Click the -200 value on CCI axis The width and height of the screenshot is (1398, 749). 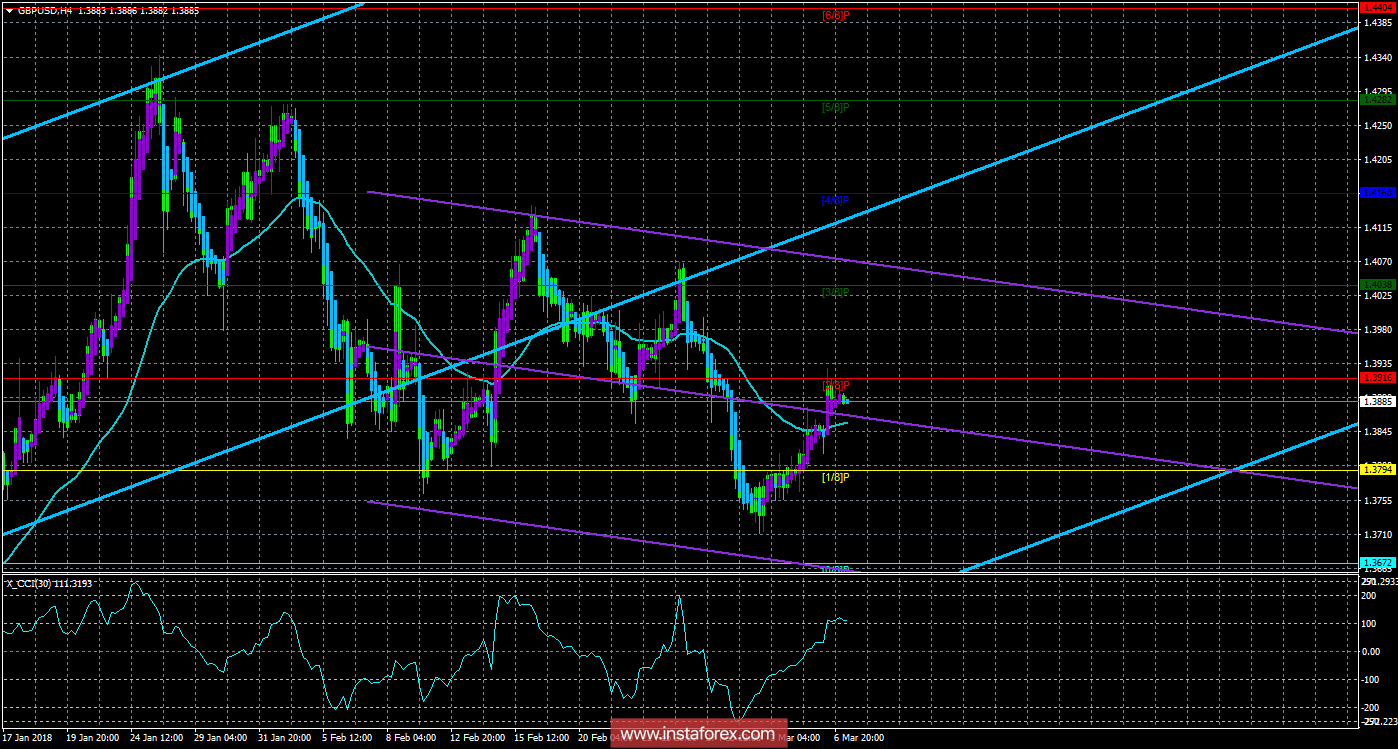(x=1372, y=707)
